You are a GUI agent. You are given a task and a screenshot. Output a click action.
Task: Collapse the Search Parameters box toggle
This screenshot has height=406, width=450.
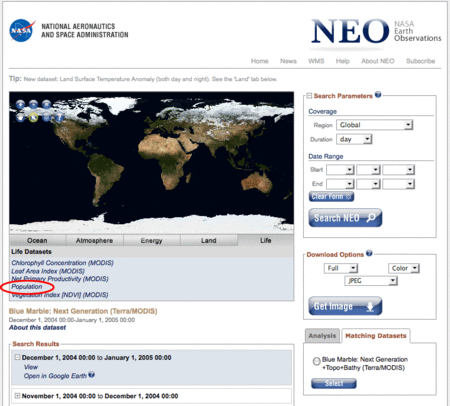(x=309, y=96)
